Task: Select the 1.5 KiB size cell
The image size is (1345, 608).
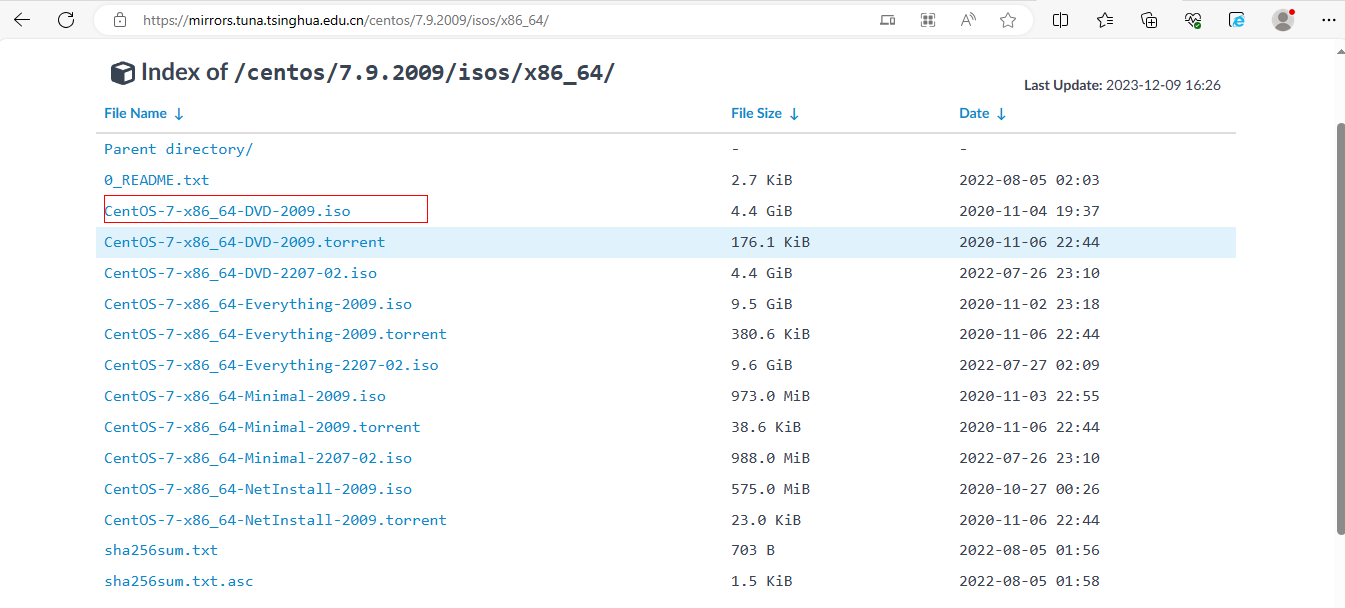Action: coord(762,581)
